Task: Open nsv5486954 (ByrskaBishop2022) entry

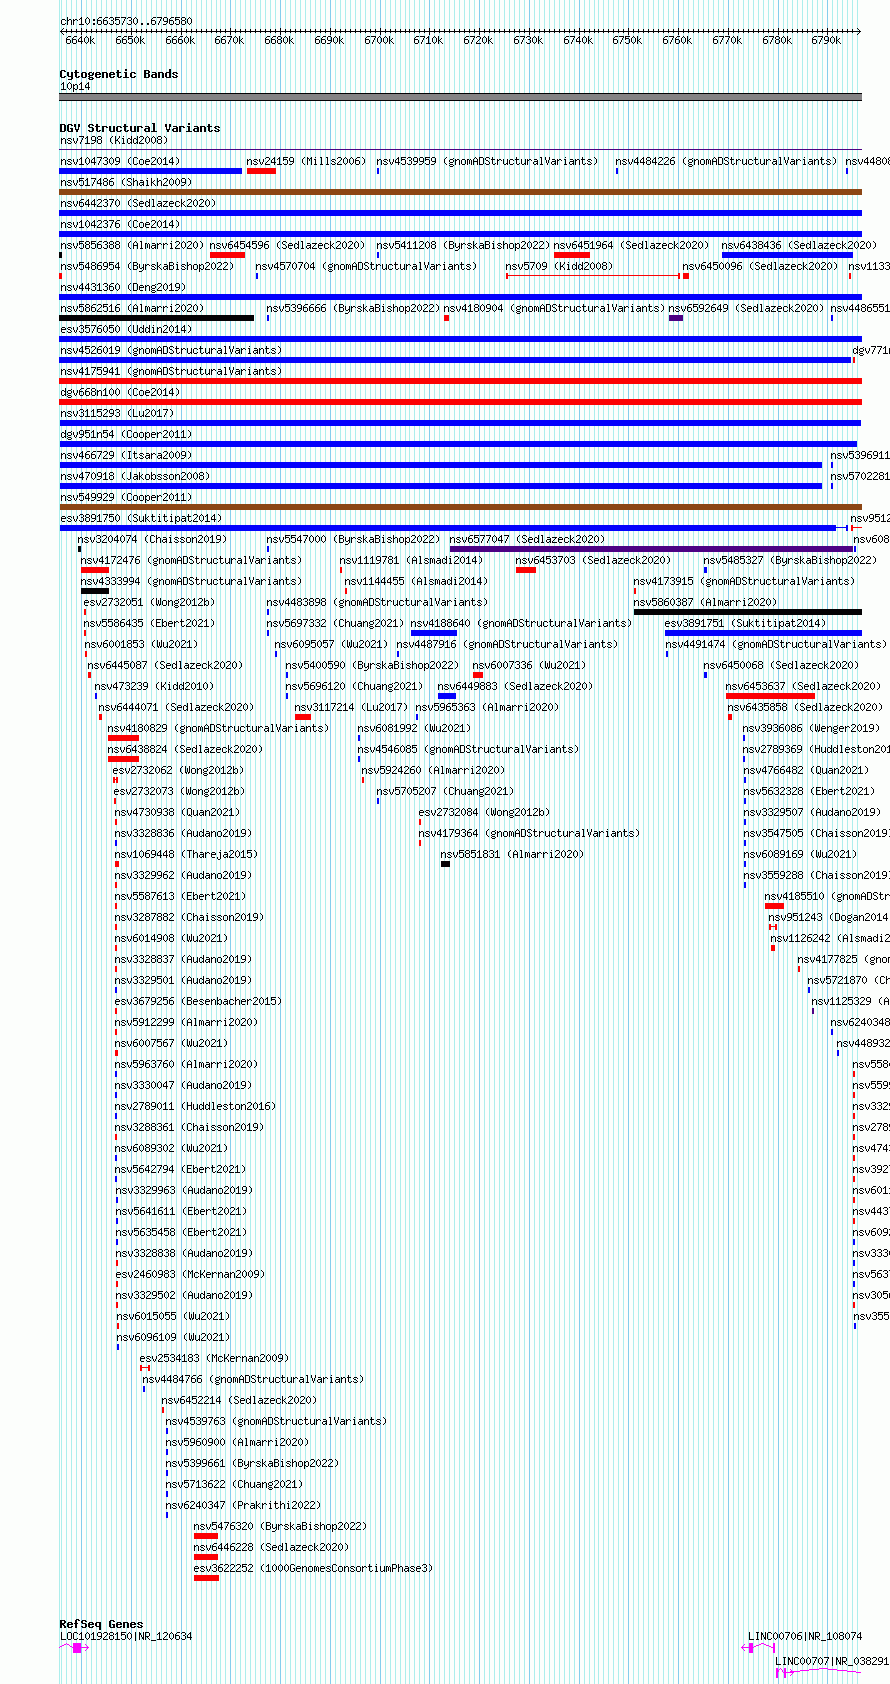Action: tap(147, 266)
